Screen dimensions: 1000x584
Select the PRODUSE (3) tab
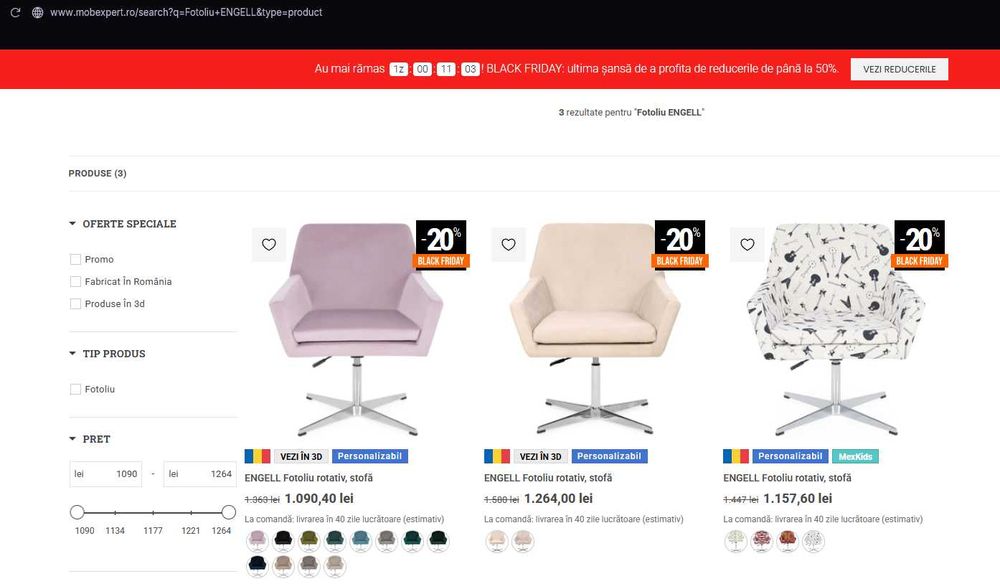point(98,173)
